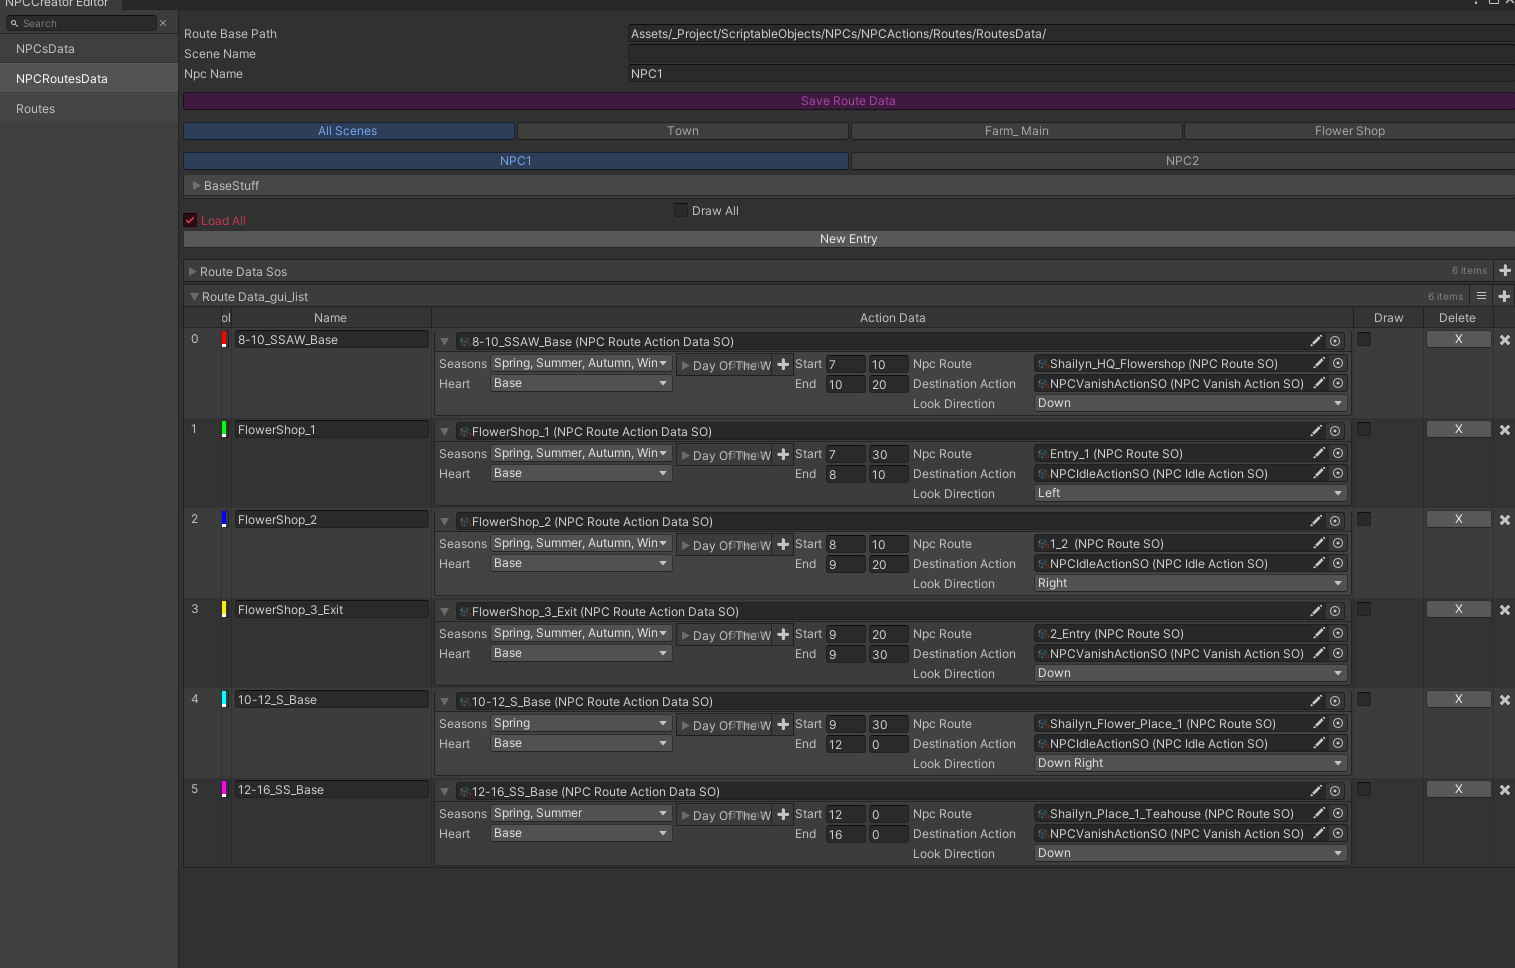Open object picker for 2_Entry NPC Route

coord(1338,633)
